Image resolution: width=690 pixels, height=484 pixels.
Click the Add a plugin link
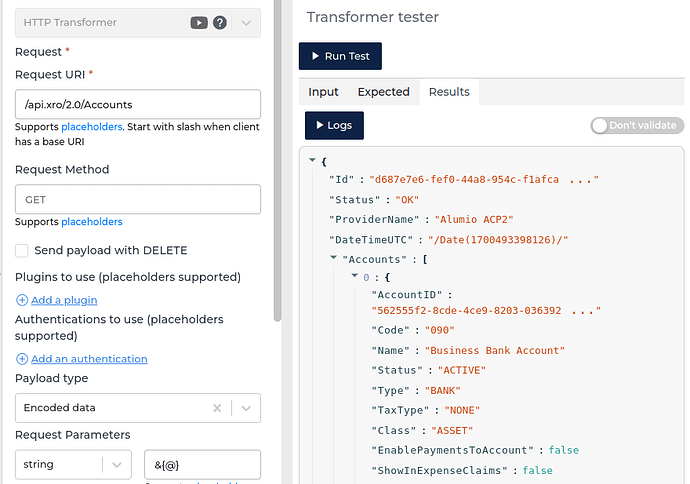tap(64, 300)
